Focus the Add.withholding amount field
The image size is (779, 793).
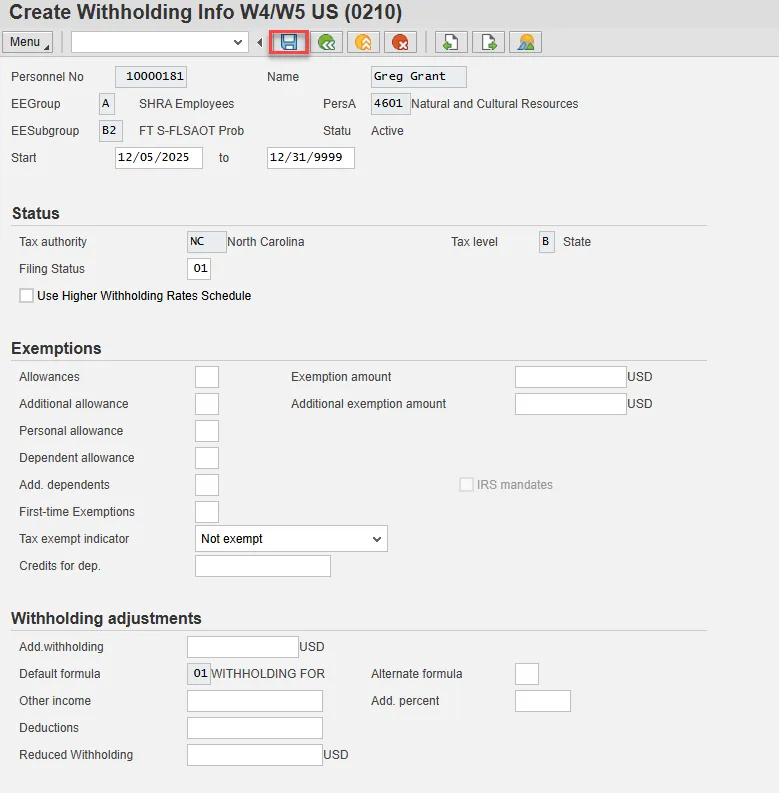pos(242,647)
